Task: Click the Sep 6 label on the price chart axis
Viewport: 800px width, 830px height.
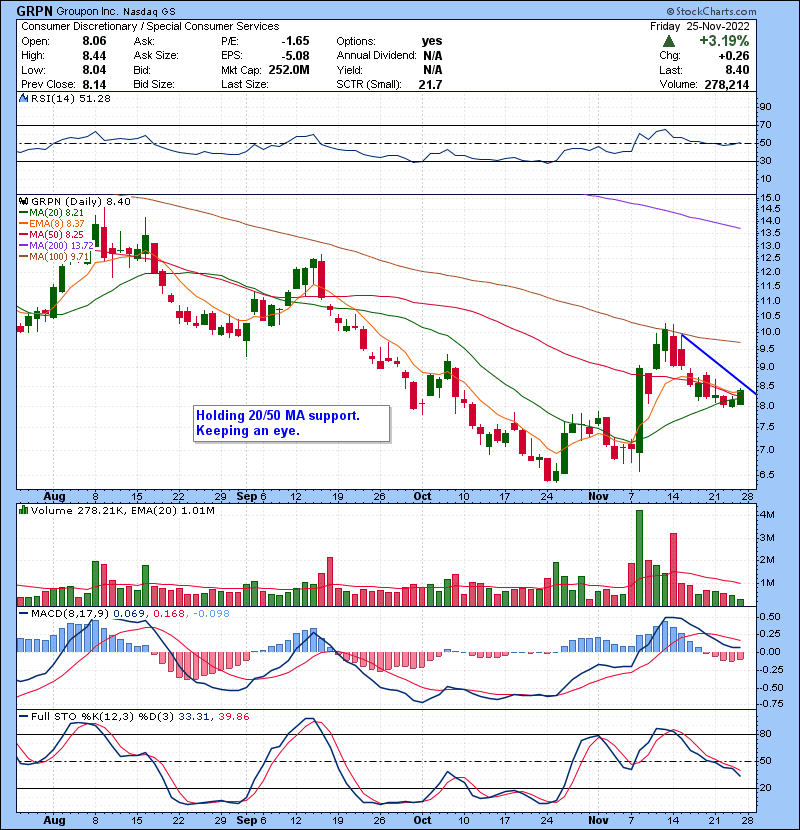Action: (251, 496)
